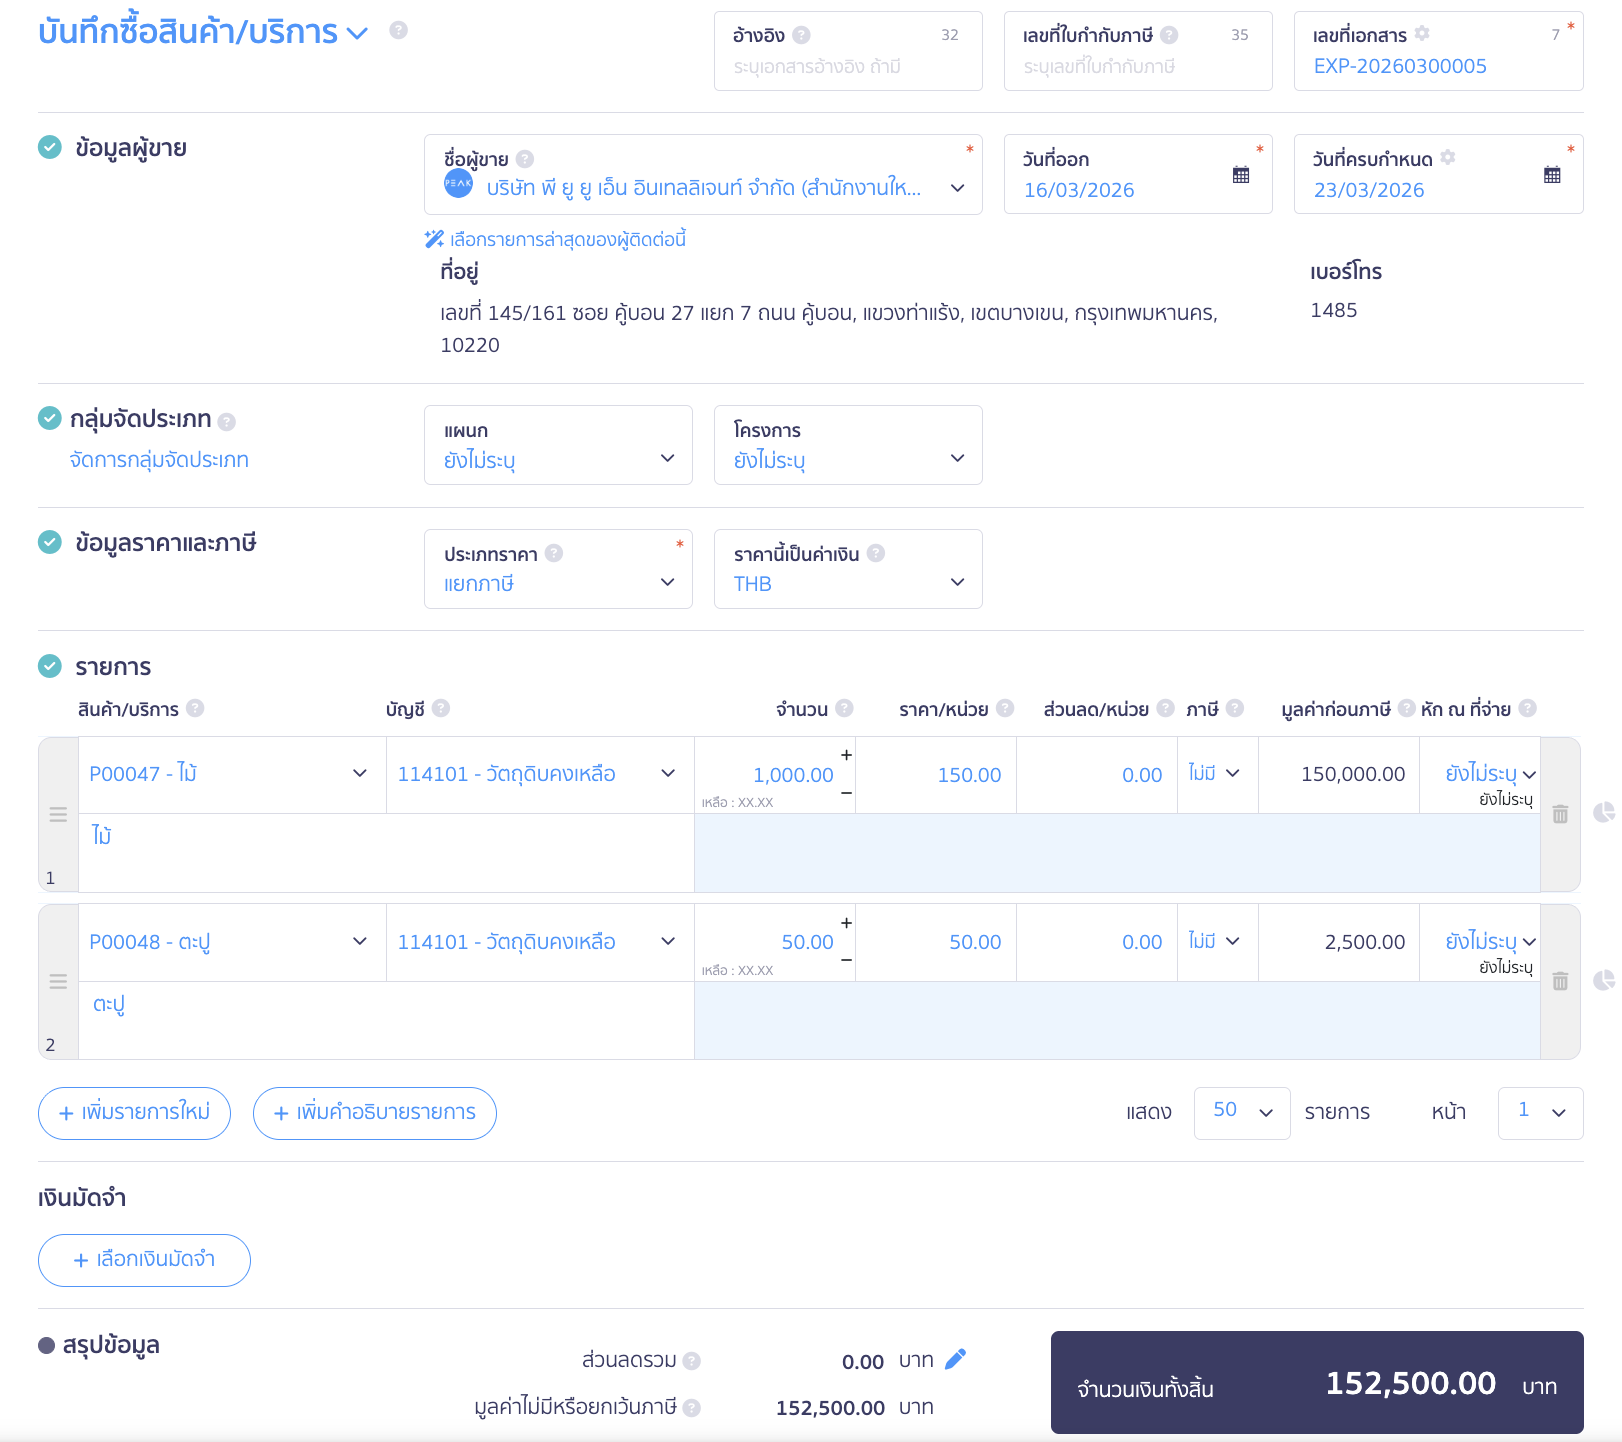Click the pie chart icon on row 1
The width and height of the screenshot is (1622, 1442).
(1603, 812)
